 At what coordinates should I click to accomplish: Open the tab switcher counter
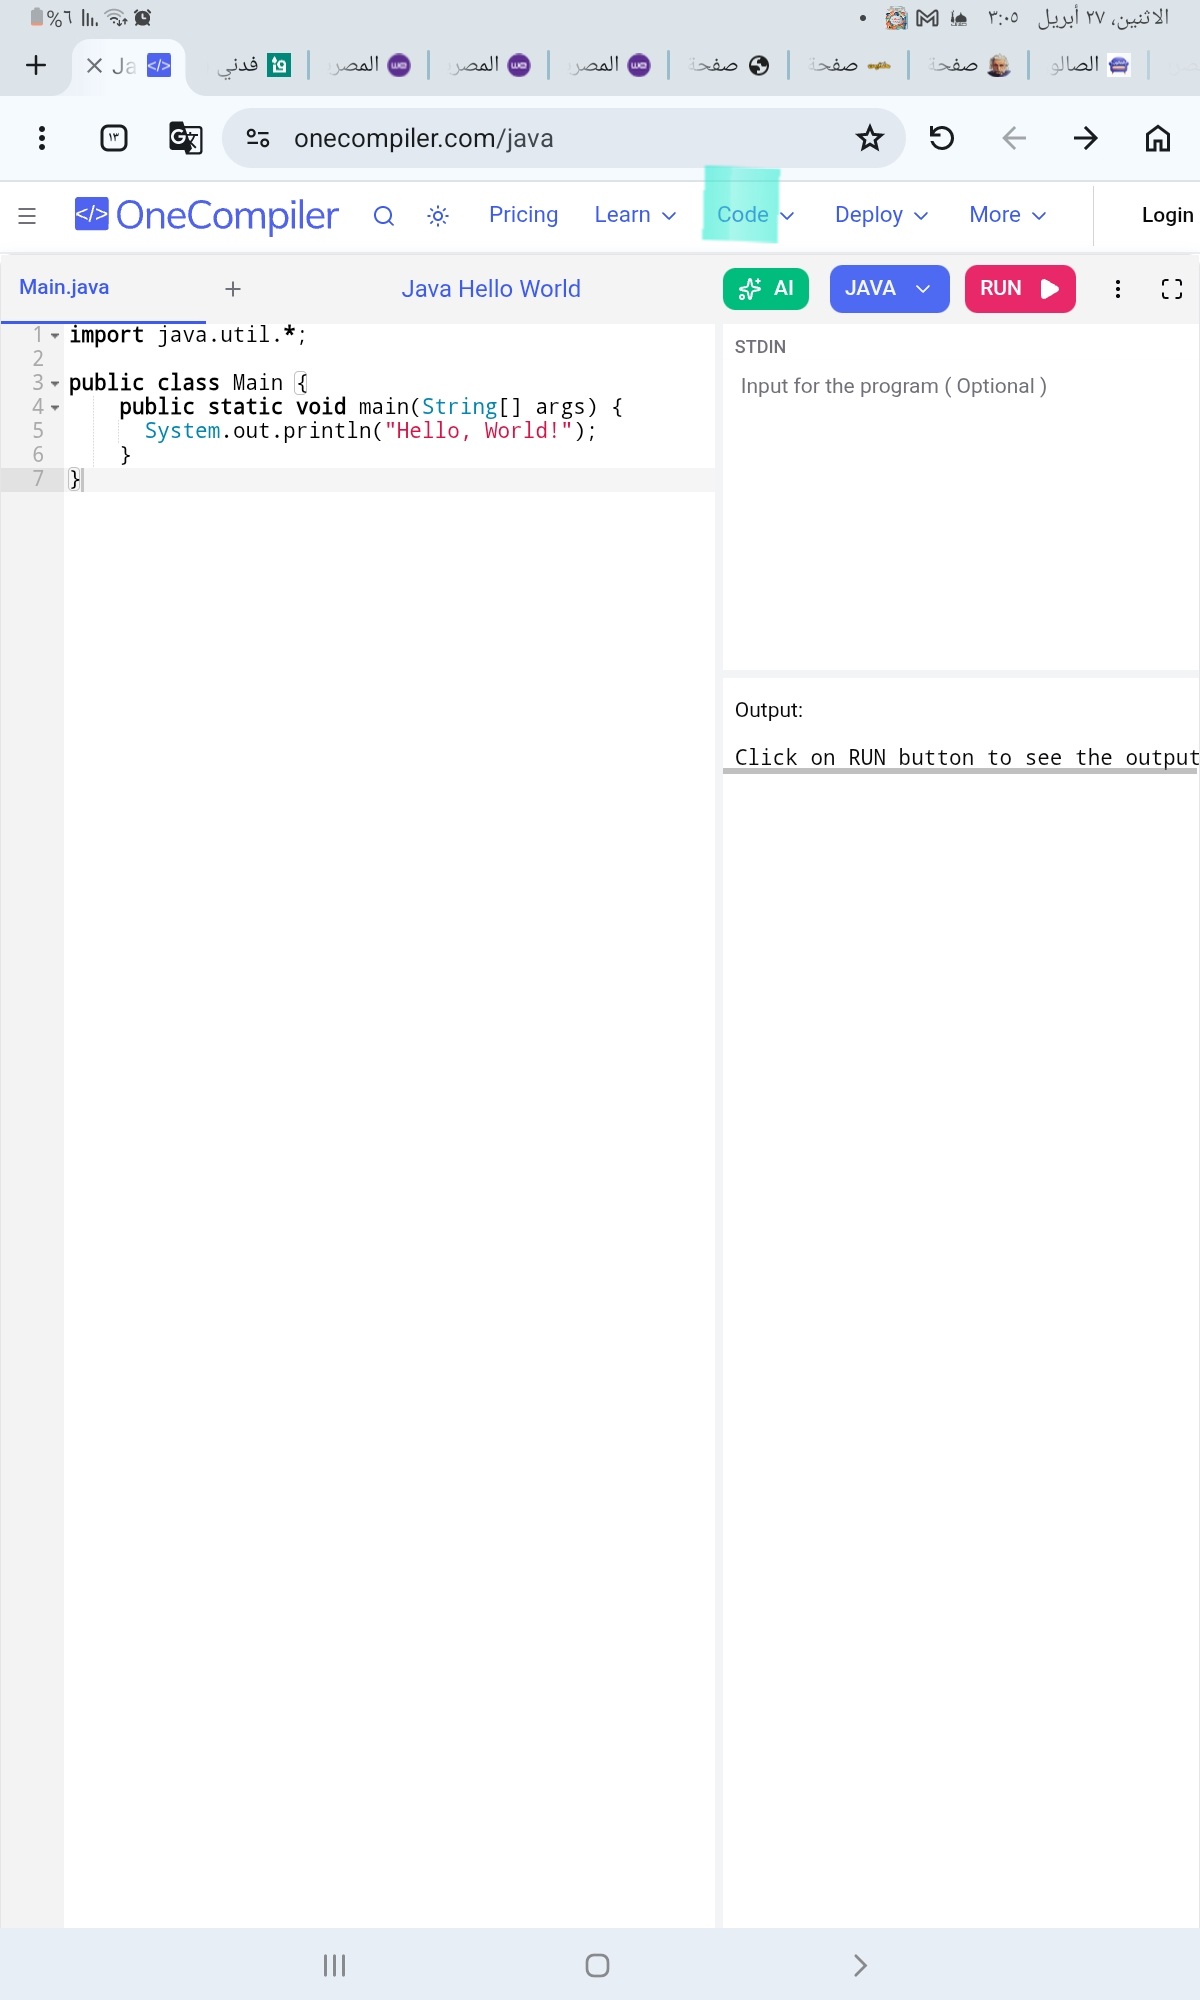click(x=114, y=138)
